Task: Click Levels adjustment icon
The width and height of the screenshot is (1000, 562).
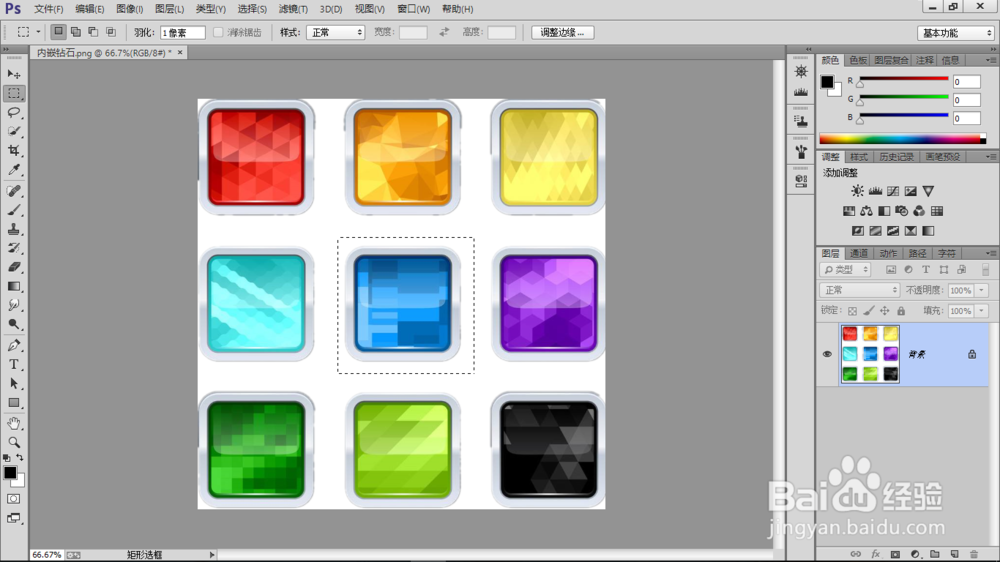Action: click(875, 191)
